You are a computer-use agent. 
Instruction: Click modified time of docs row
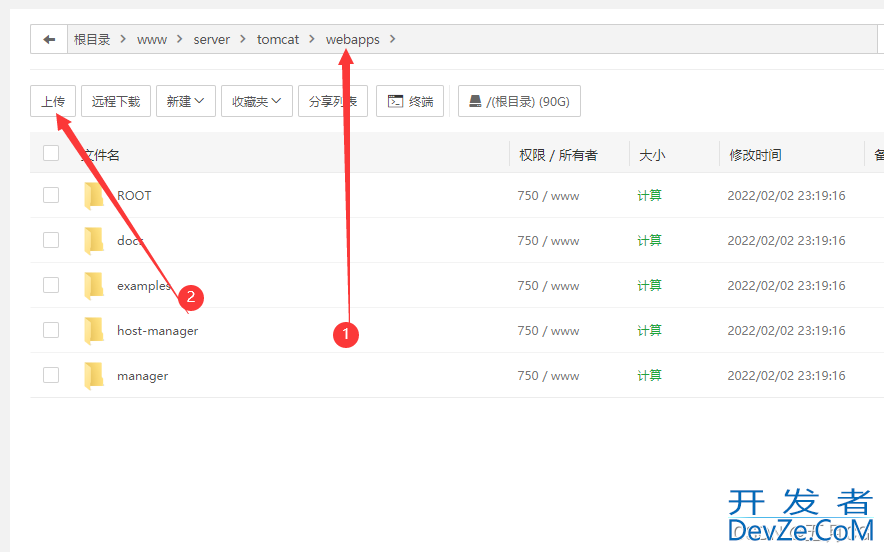(786, 241)
